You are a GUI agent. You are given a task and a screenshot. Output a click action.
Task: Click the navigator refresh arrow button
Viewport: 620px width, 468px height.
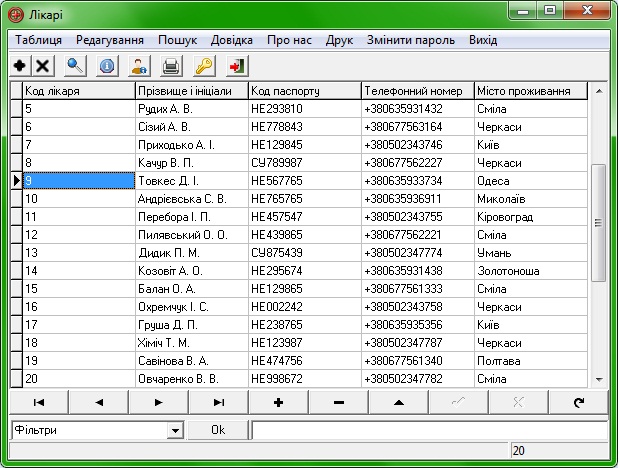coord(579,402)
